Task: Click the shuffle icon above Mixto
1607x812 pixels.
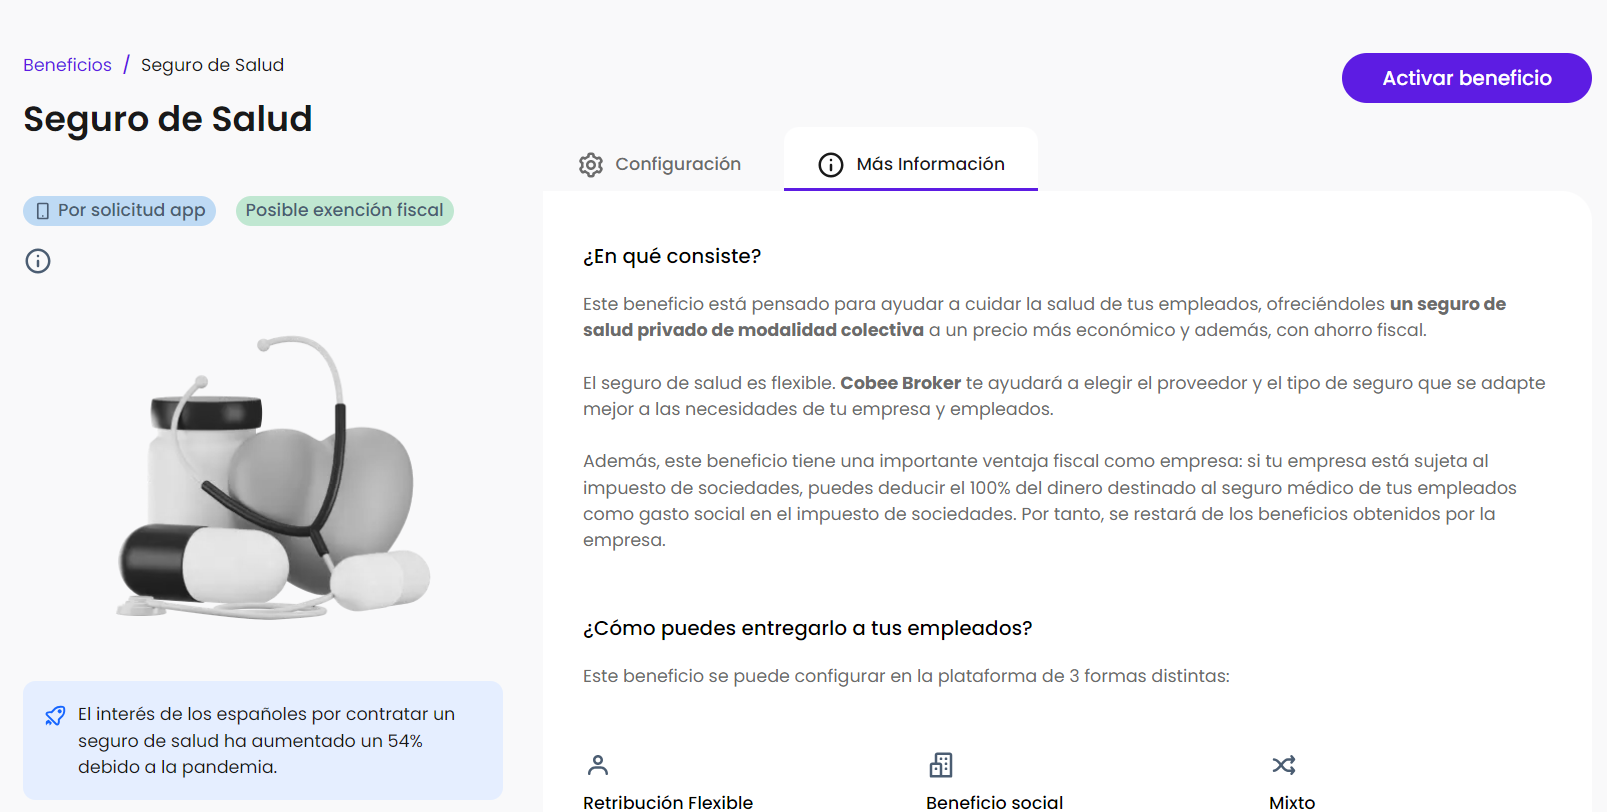Action: click(x=1284, y=765)
